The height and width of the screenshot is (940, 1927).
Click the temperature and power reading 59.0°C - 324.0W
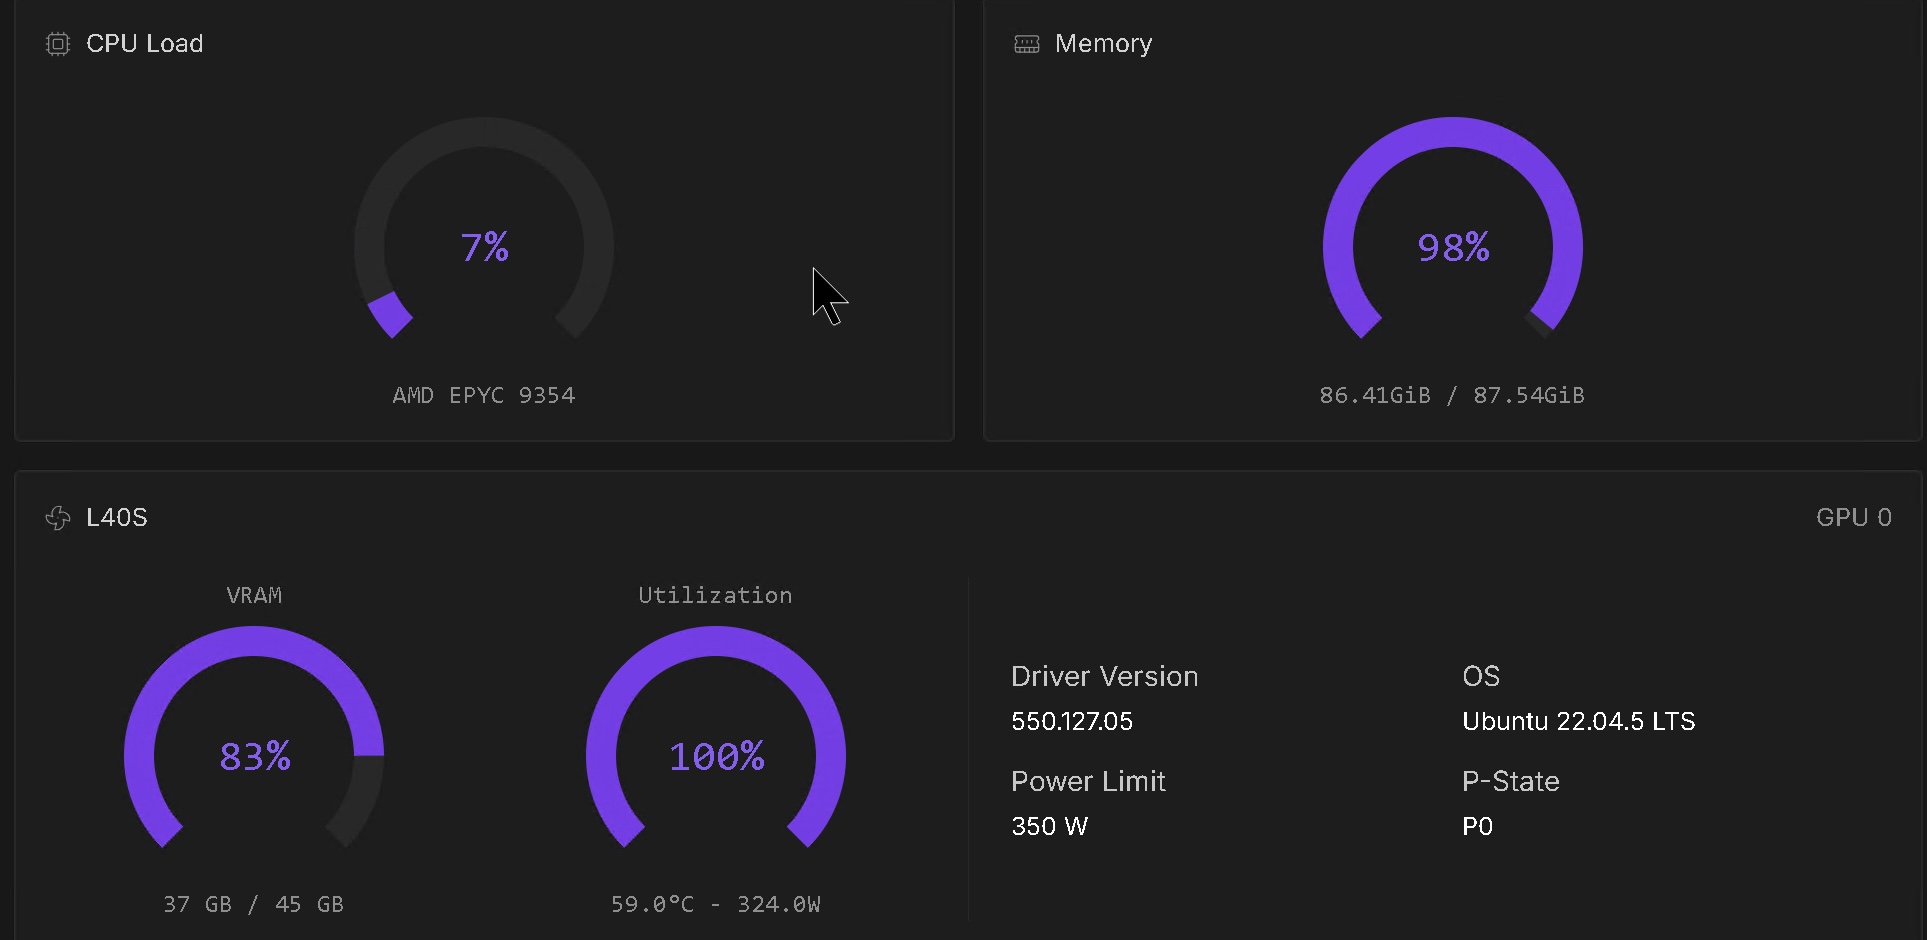tap(716, 904)
